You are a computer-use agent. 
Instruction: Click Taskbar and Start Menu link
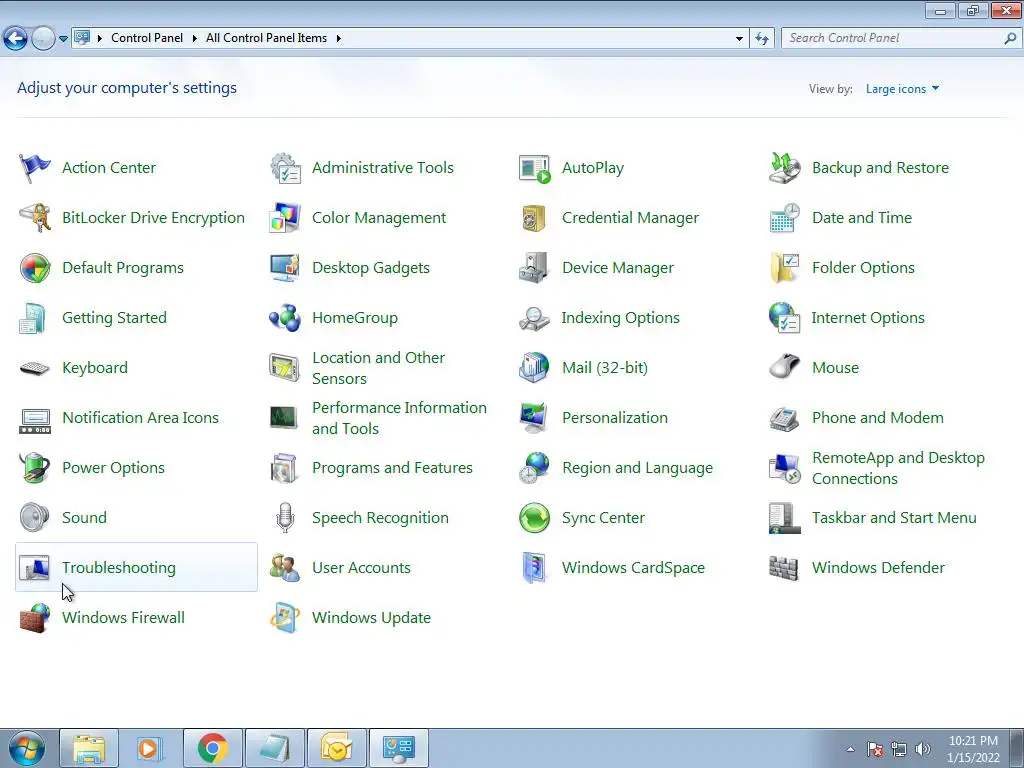(x=894, y=518)
